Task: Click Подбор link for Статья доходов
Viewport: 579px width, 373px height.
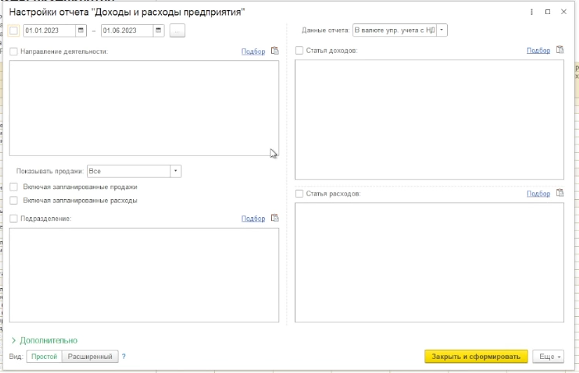Action: 538,50
